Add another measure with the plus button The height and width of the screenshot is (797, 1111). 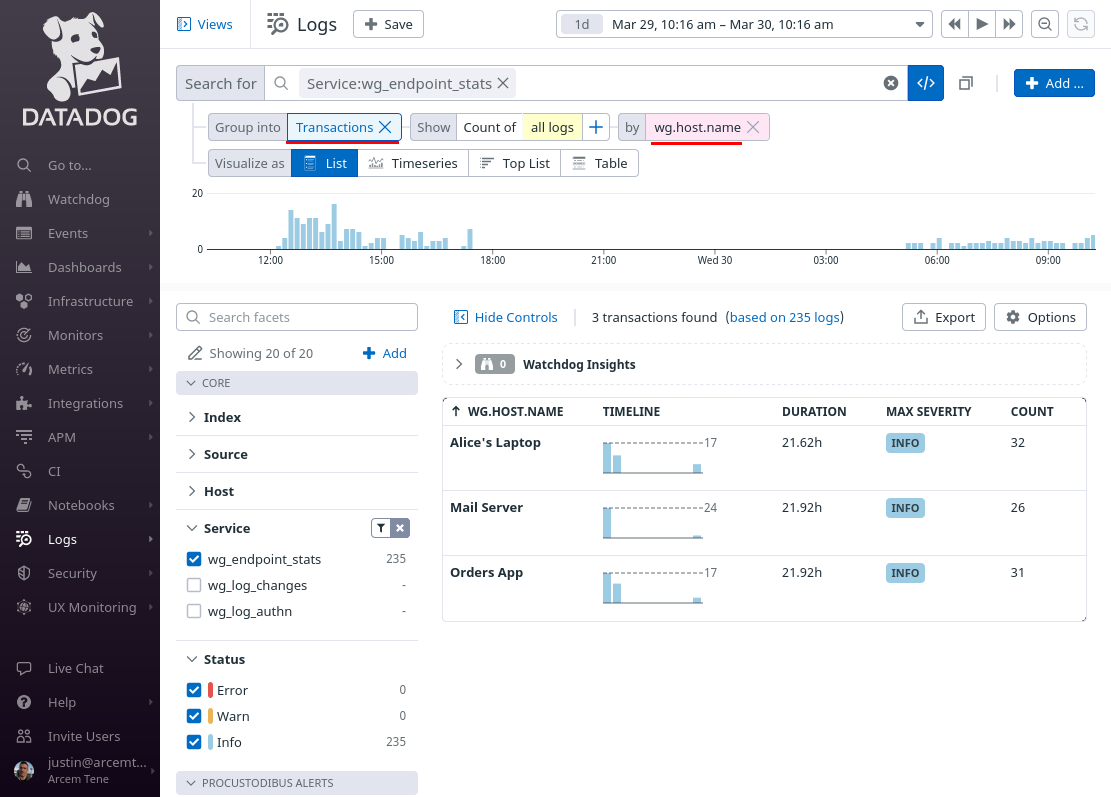tap(596, 127)
